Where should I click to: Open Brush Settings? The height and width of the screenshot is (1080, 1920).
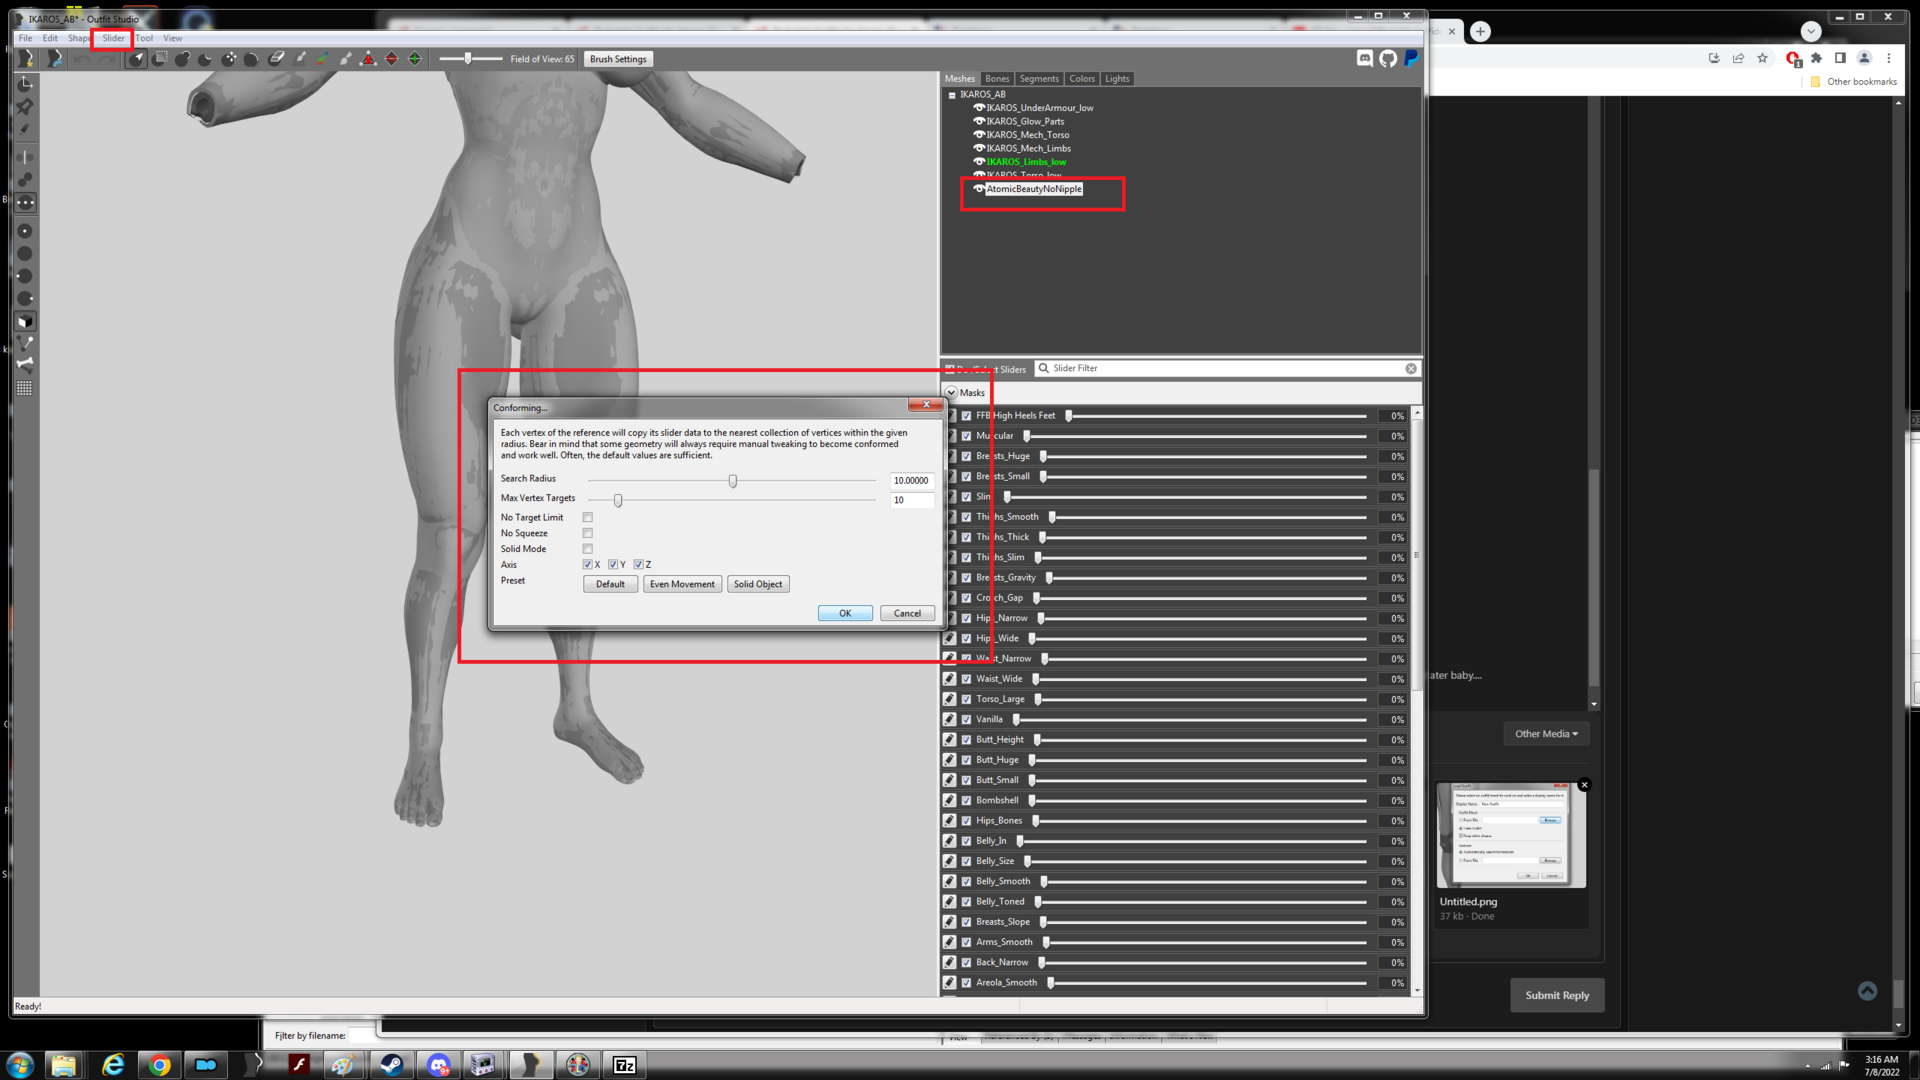point(618,59)
